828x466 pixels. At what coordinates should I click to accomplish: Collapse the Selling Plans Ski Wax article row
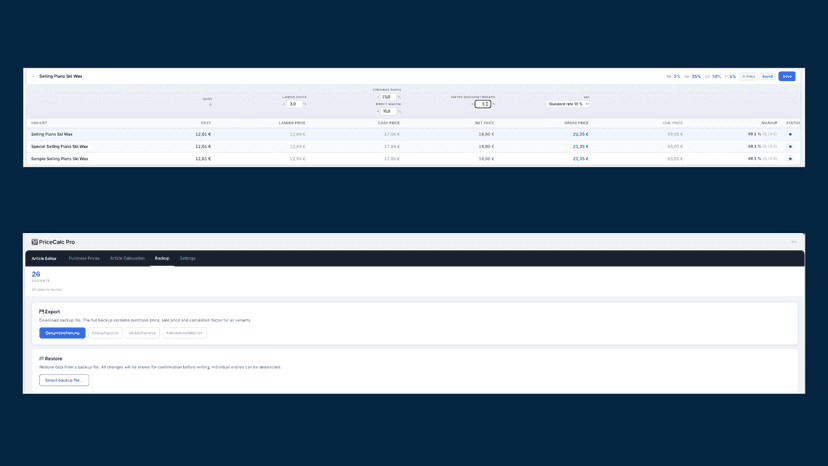click(34, 76)
